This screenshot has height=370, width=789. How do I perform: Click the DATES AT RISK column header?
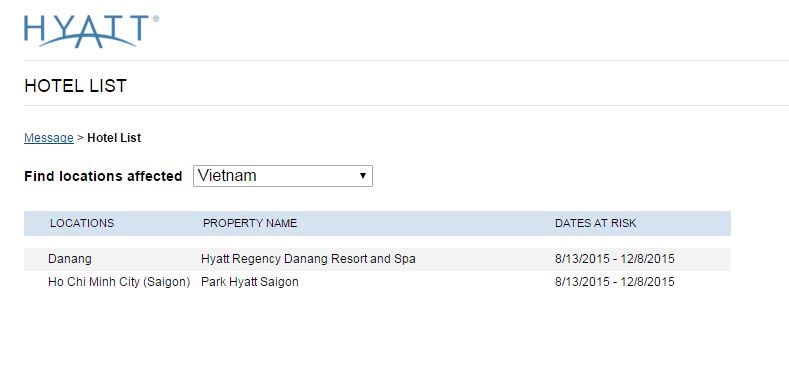point(596,223)
